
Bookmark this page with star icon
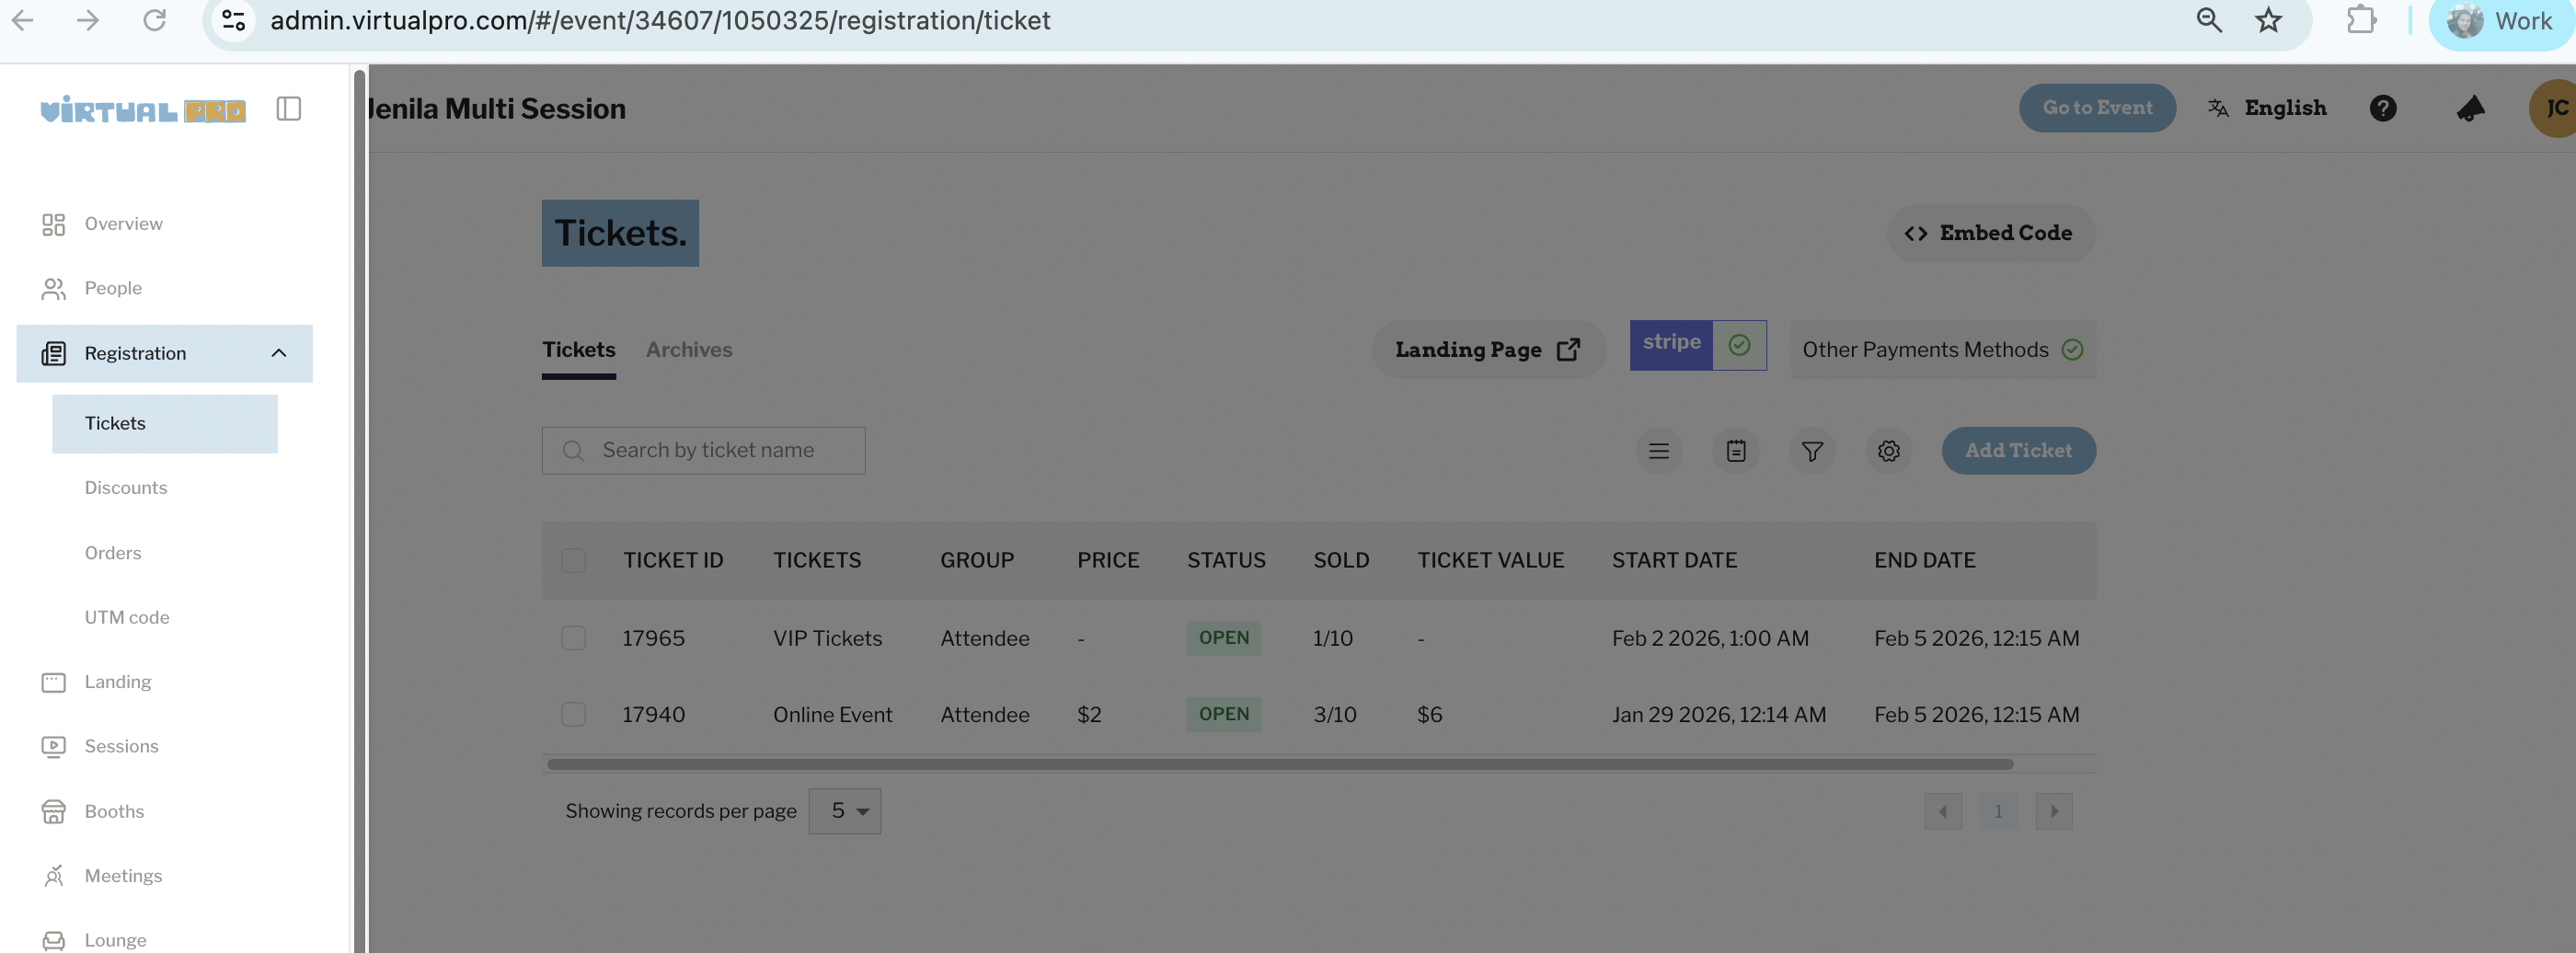pyautogui.click(x=2269, y=20)
